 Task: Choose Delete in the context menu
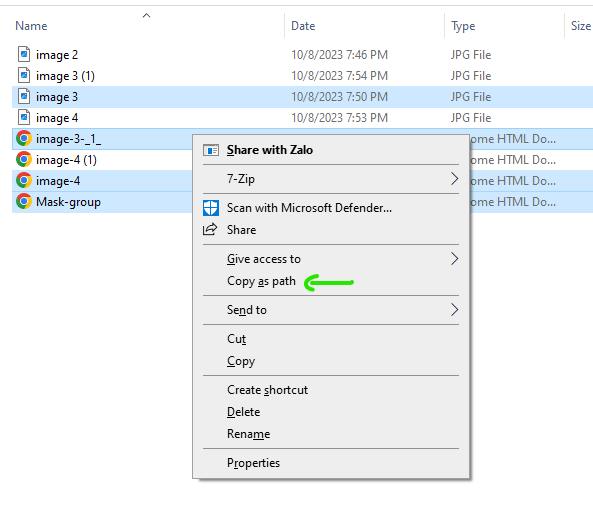(244, 412)
